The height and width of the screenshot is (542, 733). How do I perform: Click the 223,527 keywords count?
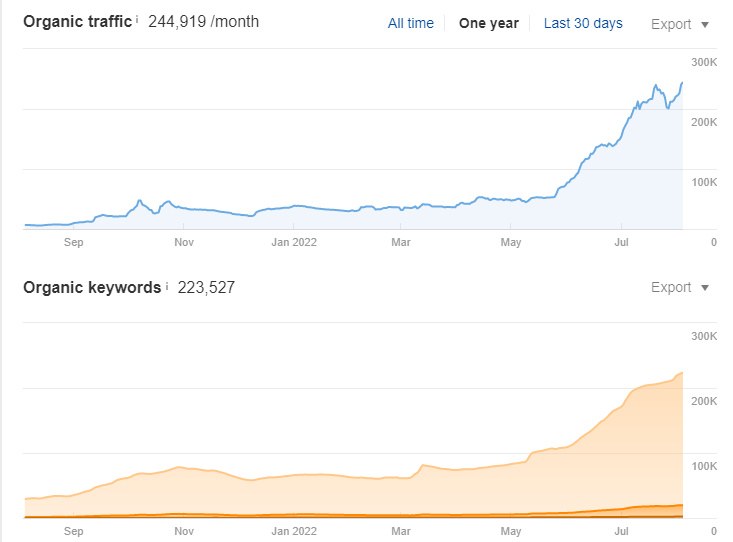206,288
